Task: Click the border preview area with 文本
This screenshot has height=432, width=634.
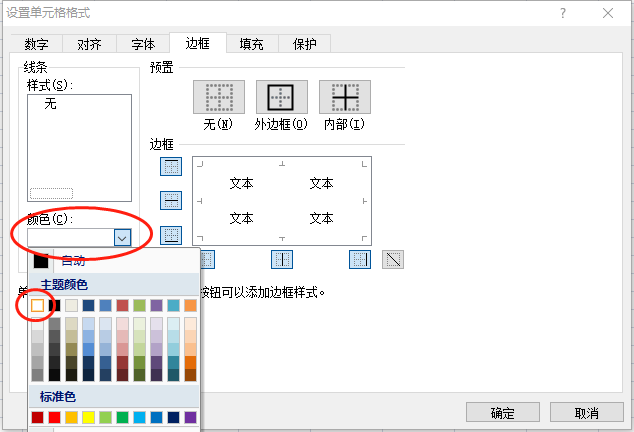Action: pos(282,201)
